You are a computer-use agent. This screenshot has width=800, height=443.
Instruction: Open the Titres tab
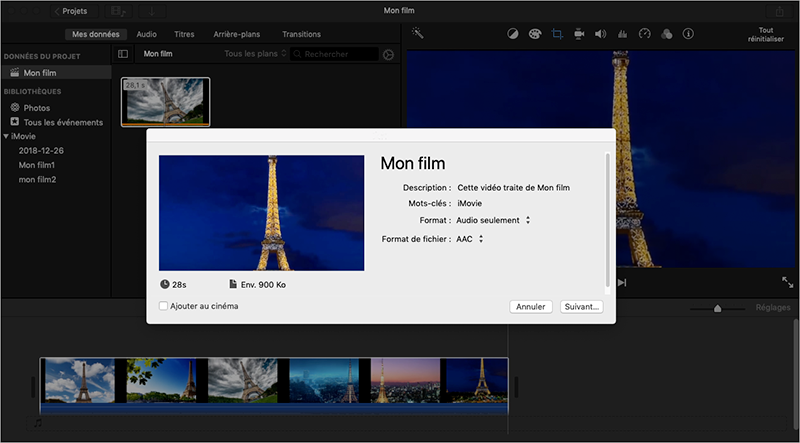(x=184, y=34)
